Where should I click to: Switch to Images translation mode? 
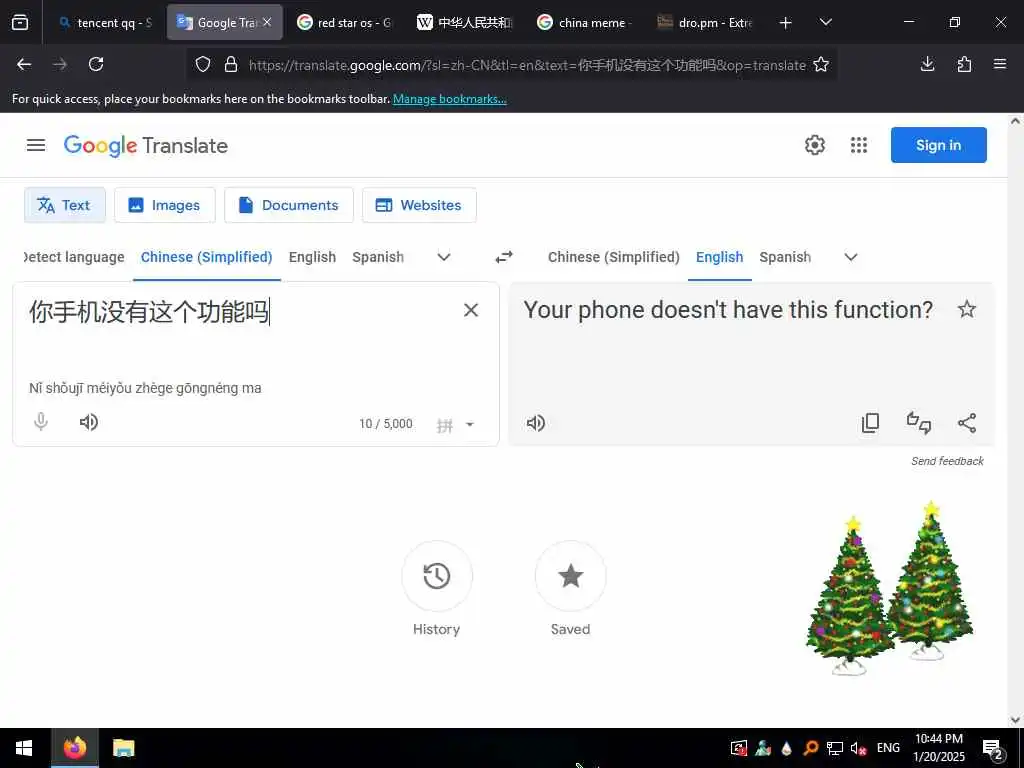click(x=165, y=205)
